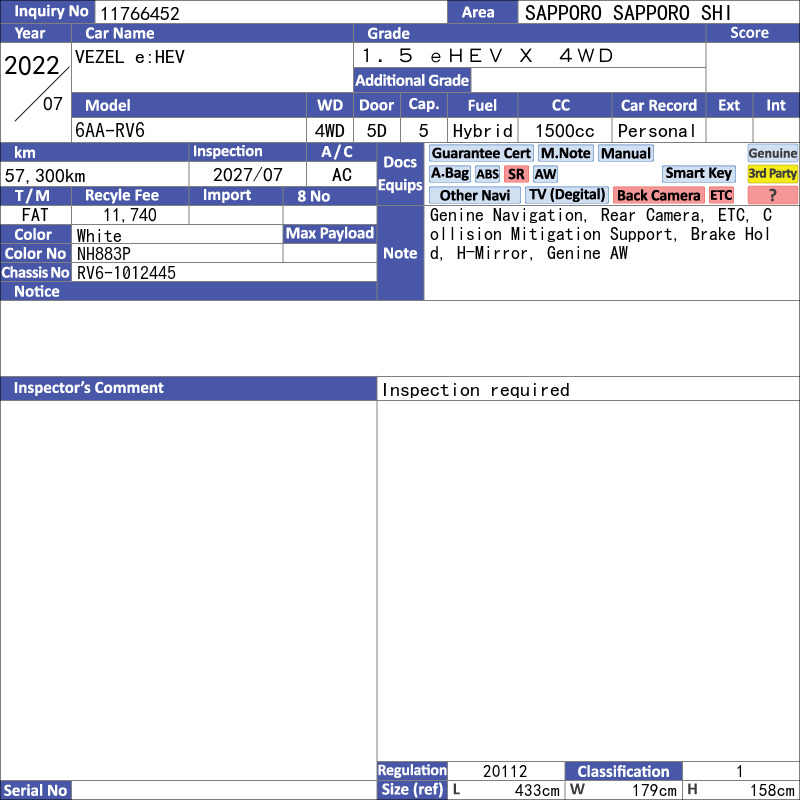Click the 1500cc displacement value
The image size is (800, 800).
click(x=565, y=131)
